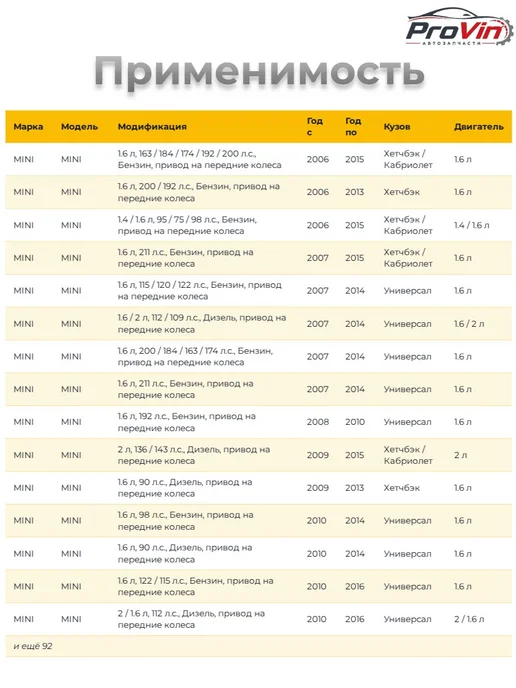Open the 'и ещё 92' link
Image resolution: width=516 pixels, height=688 pixels.
click(33, 646)
